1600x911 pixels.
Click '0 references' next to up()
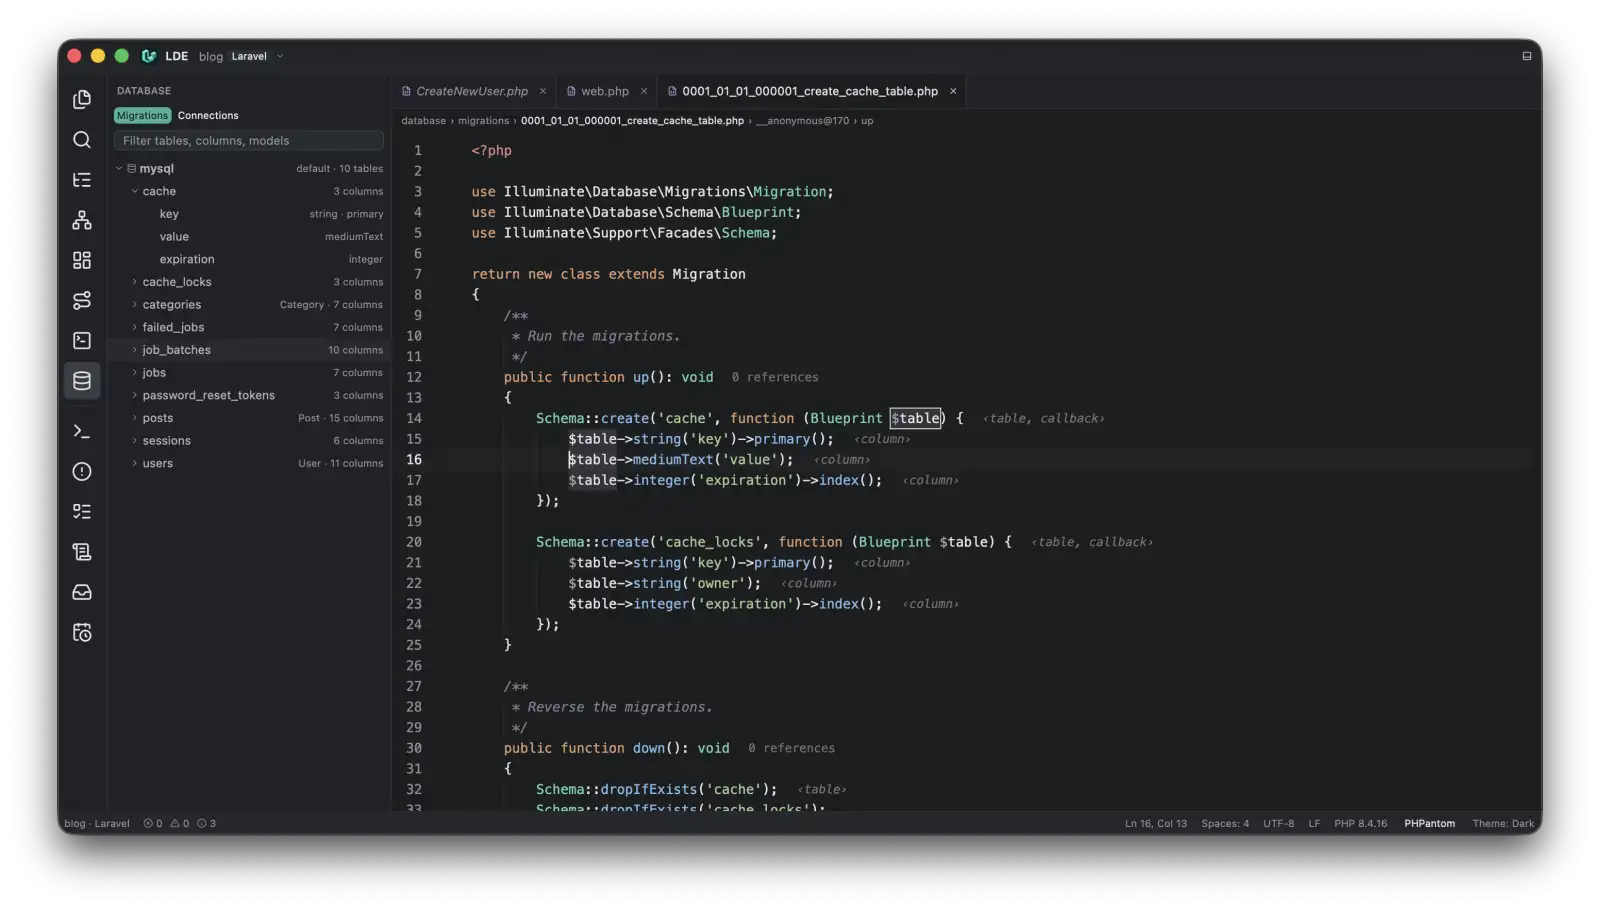coord(775,377)
